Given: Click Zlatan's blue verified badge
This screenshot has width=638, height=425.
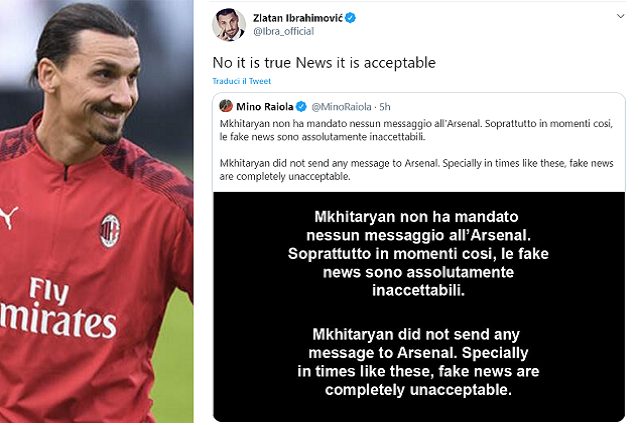Looking at the screenshot, I should (350, 18).
